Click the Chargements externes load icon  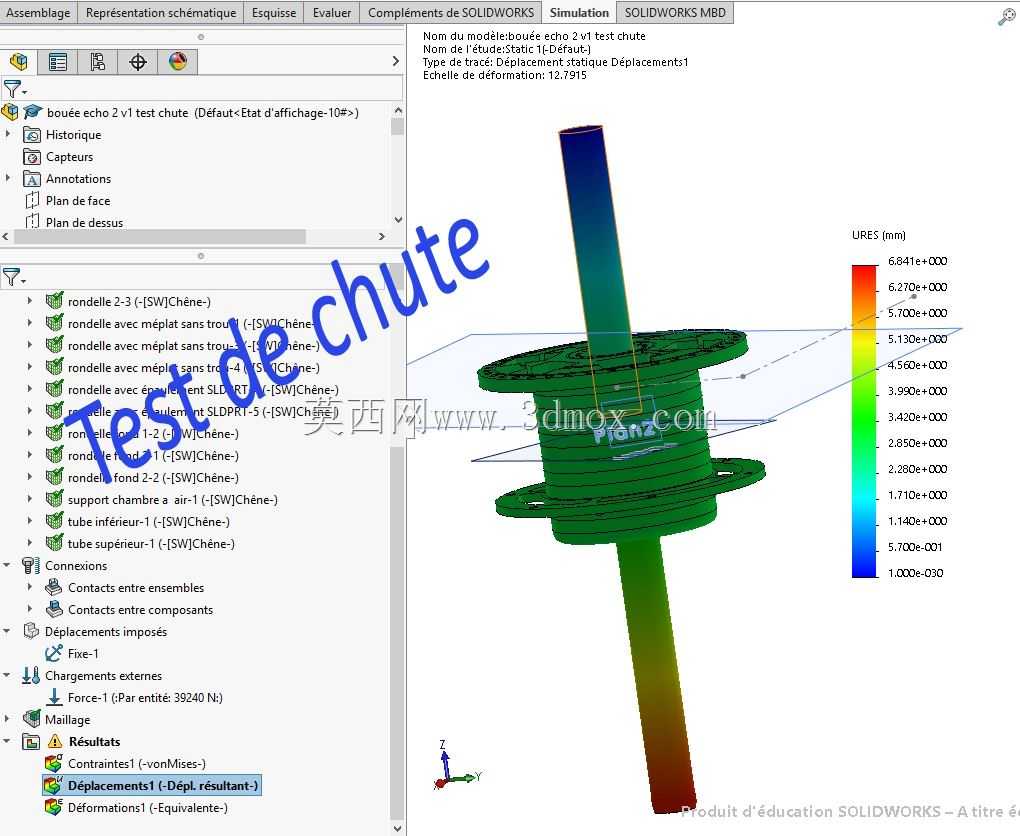[31, 675]
